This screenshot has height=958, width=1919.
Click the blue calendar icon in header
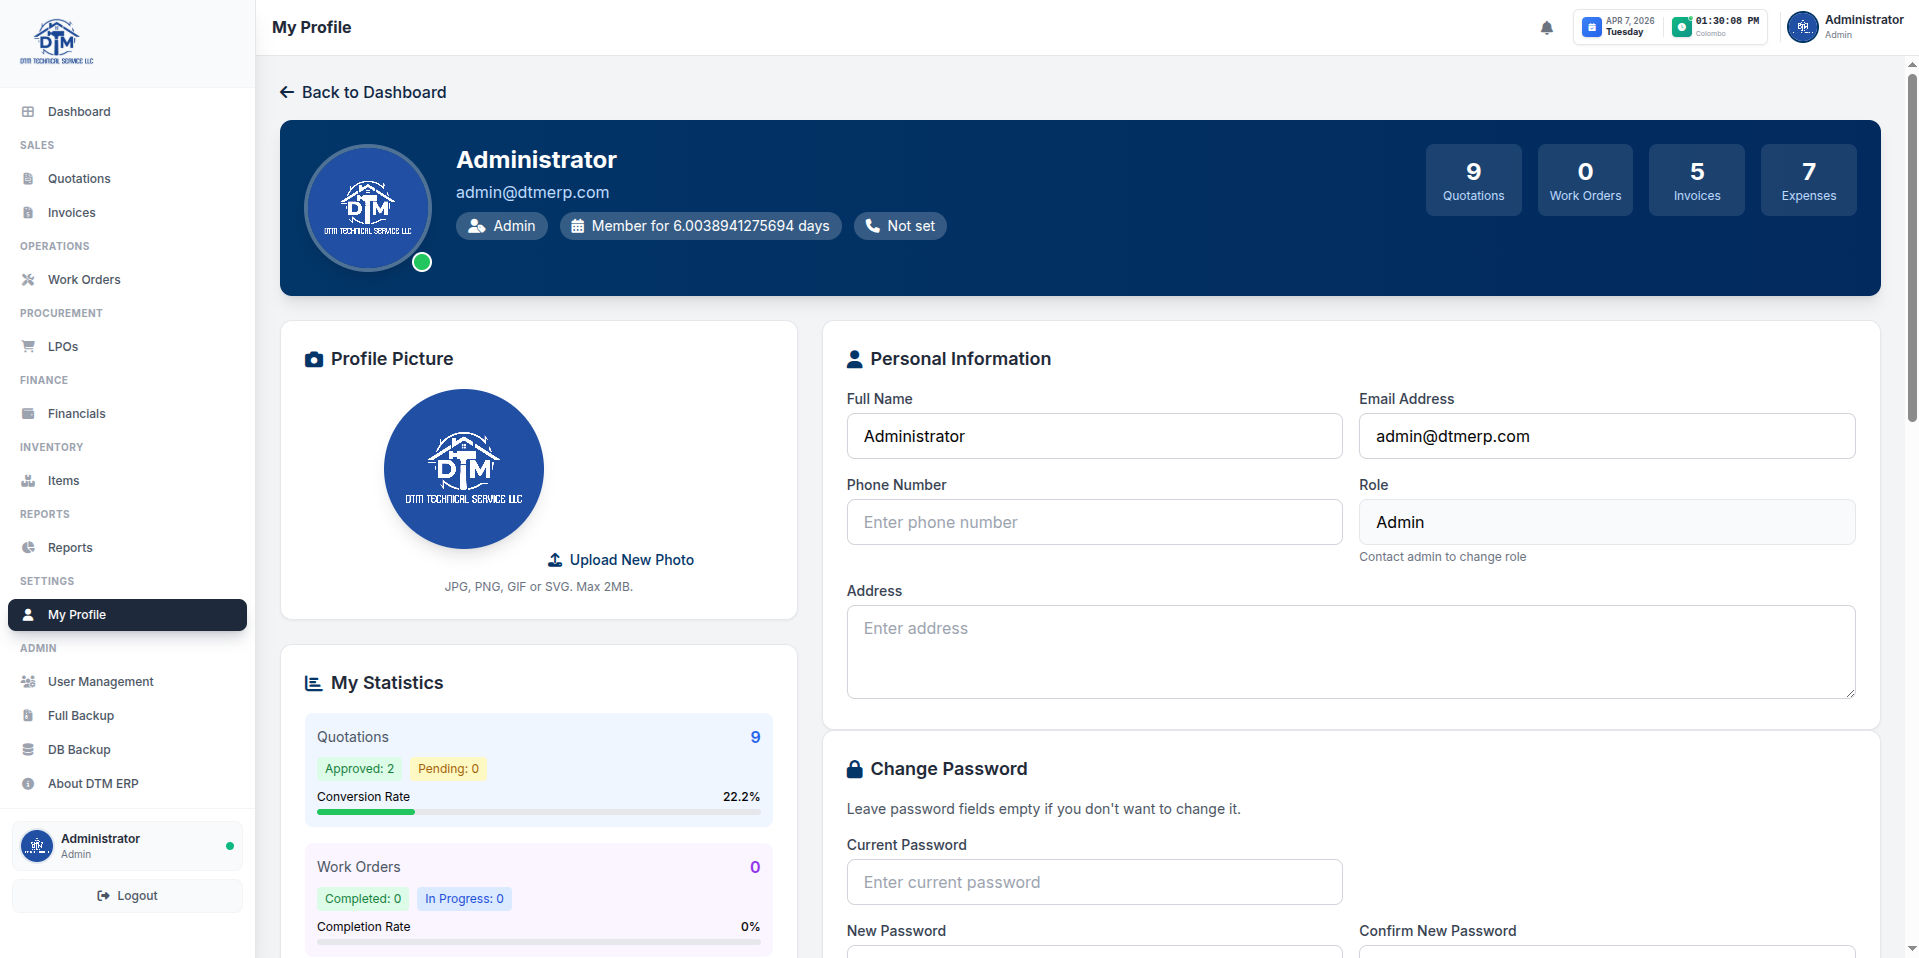(x=1591, y=27)
